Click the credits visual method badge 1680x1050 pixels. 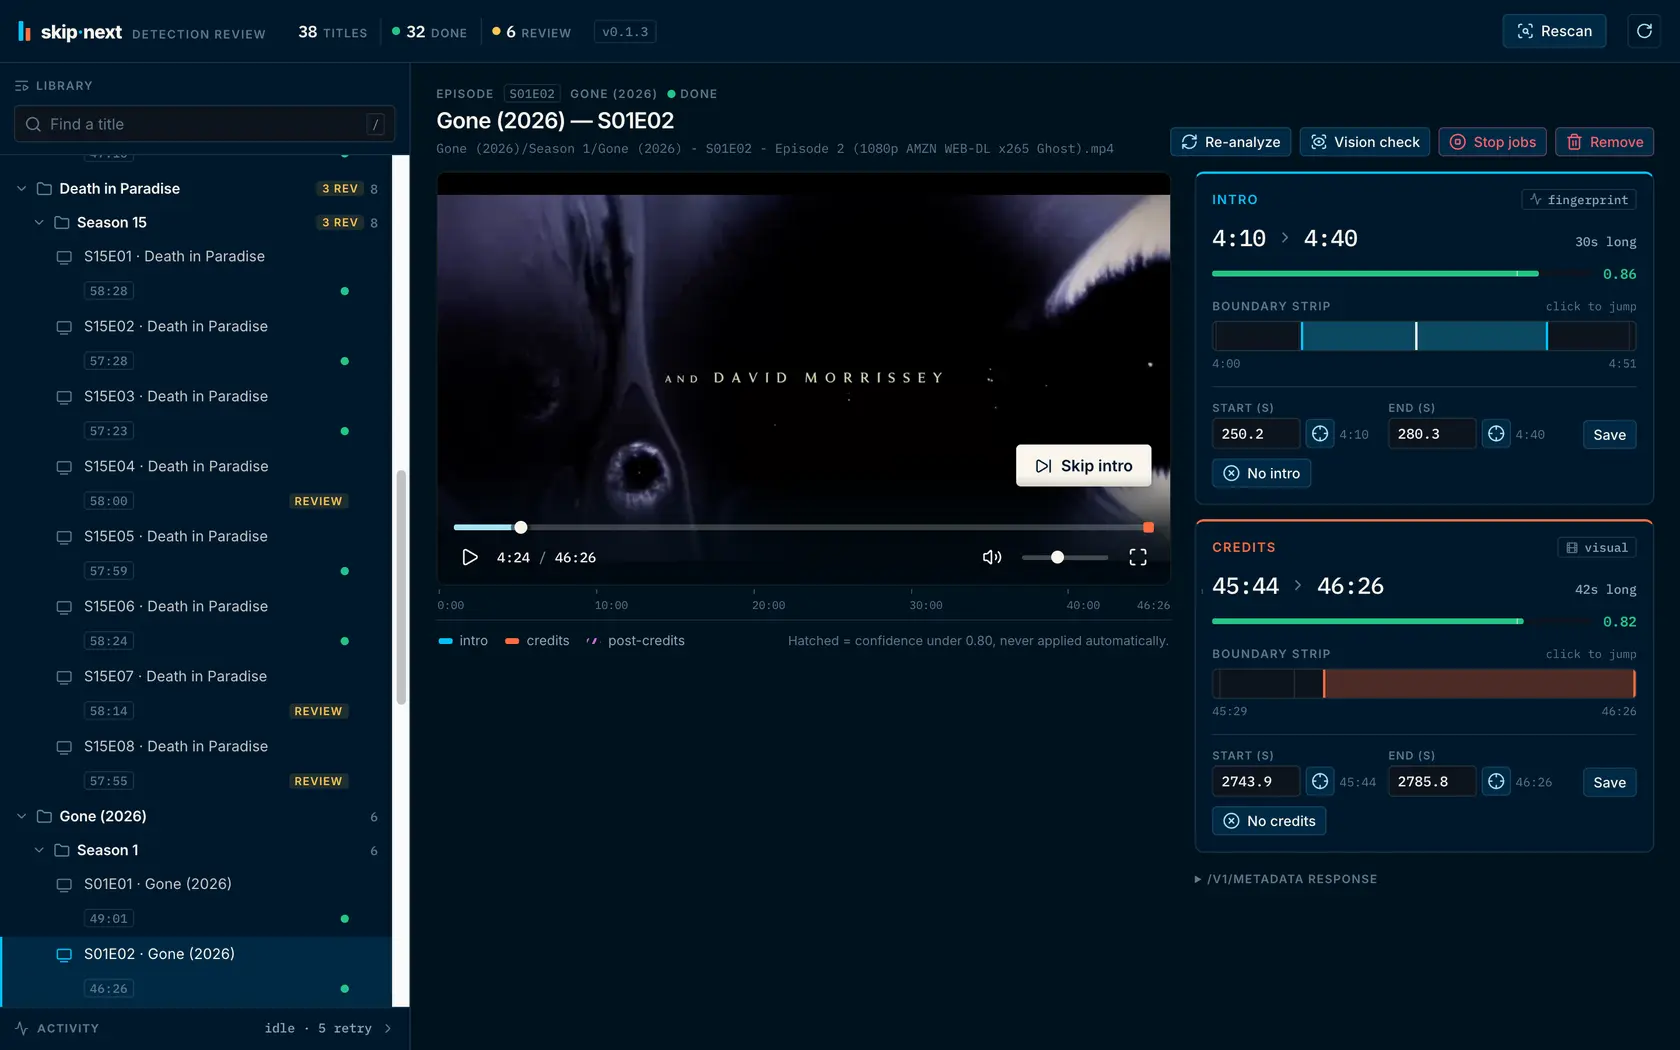[x=1597, y=548]
